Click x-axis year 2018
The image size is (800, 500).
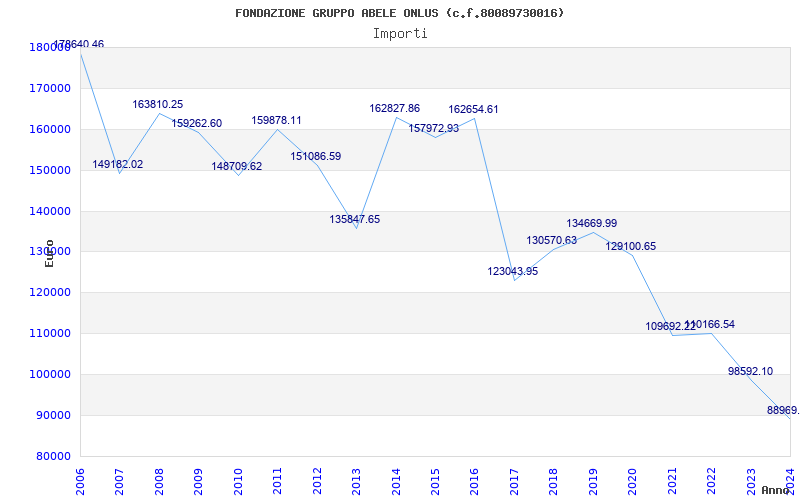tap(554, 480)
